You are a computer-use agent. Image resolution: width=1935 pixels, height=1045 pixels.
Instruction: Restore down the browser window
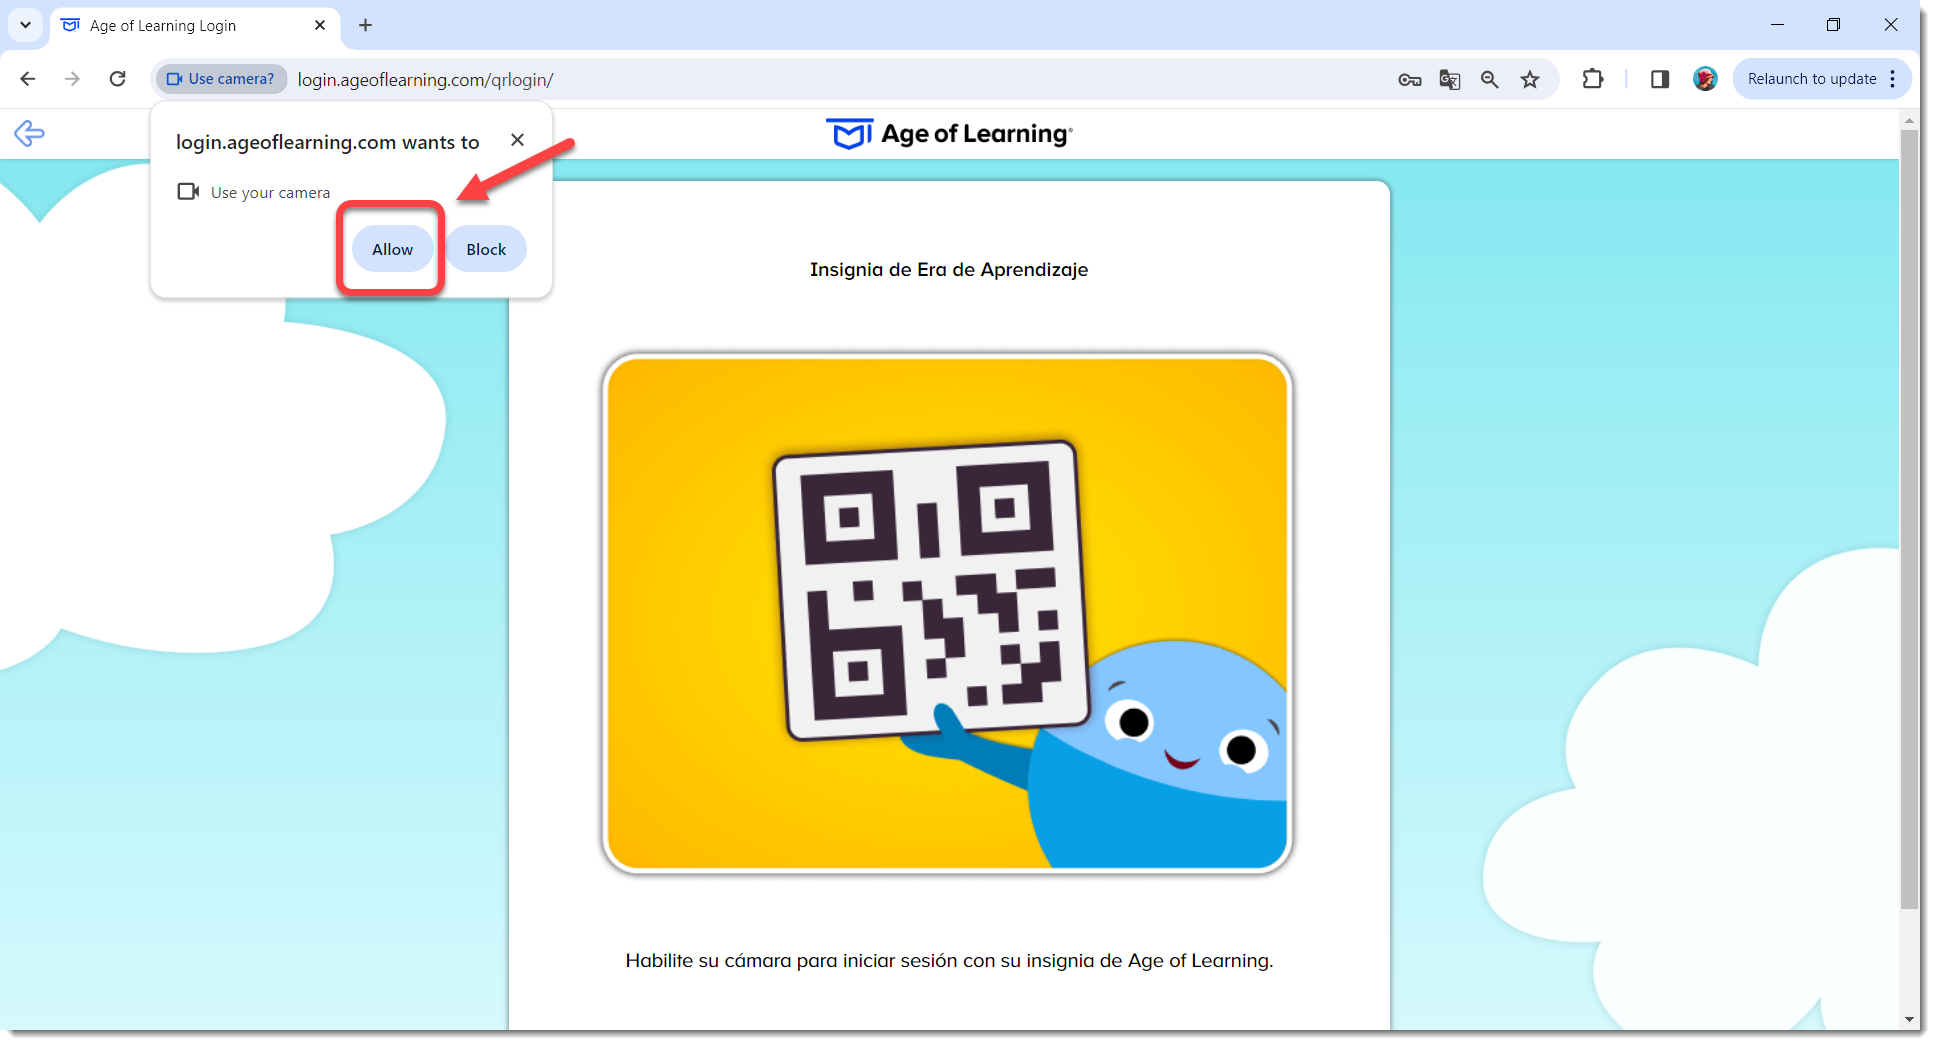[x=1833, y=25]
